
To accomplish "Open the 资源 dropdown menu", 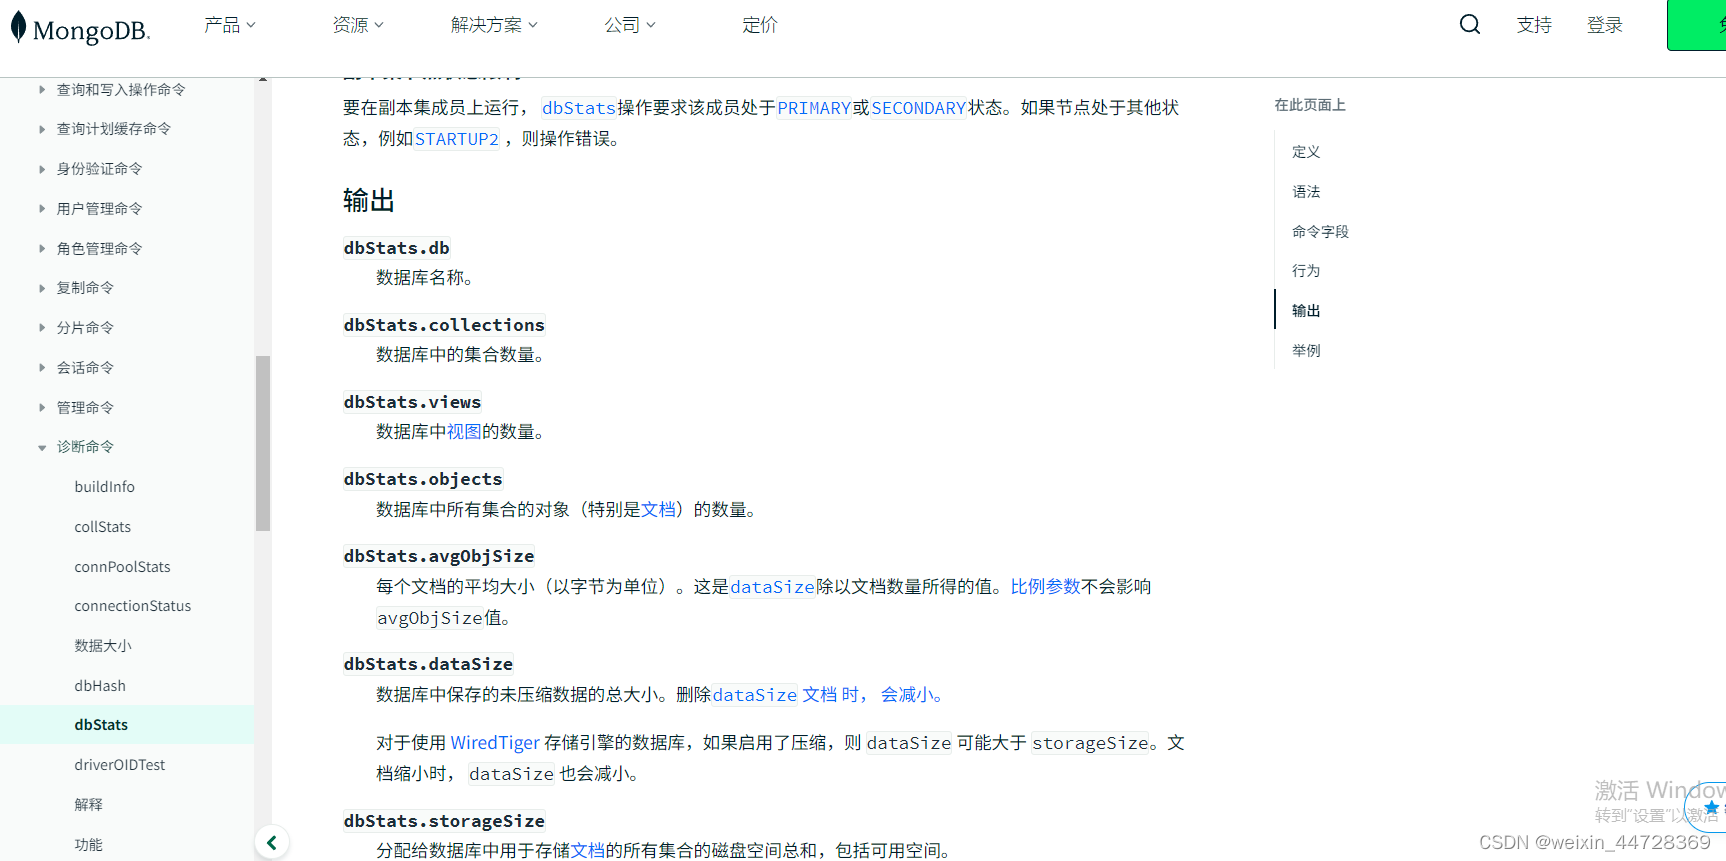I will pos(358,25).
